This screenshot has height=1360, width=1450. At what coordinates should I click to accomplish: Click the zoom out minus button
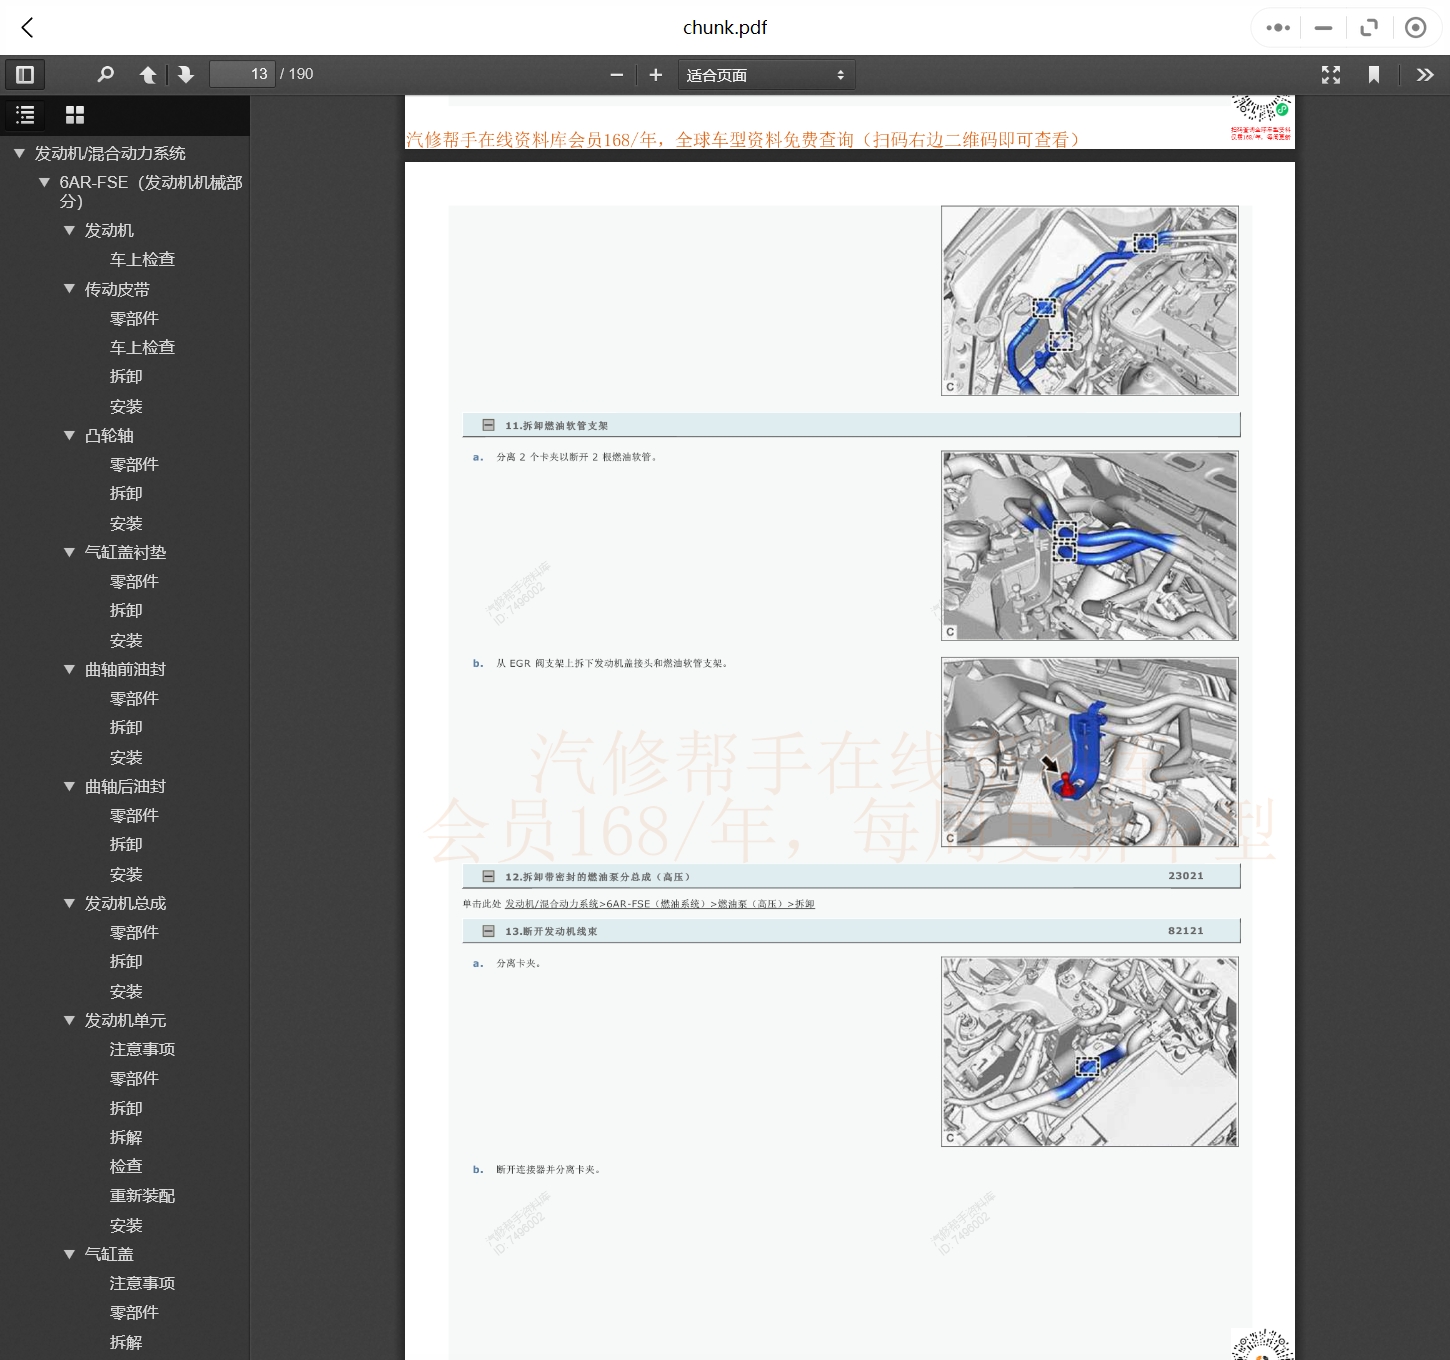tap(616, 75)
